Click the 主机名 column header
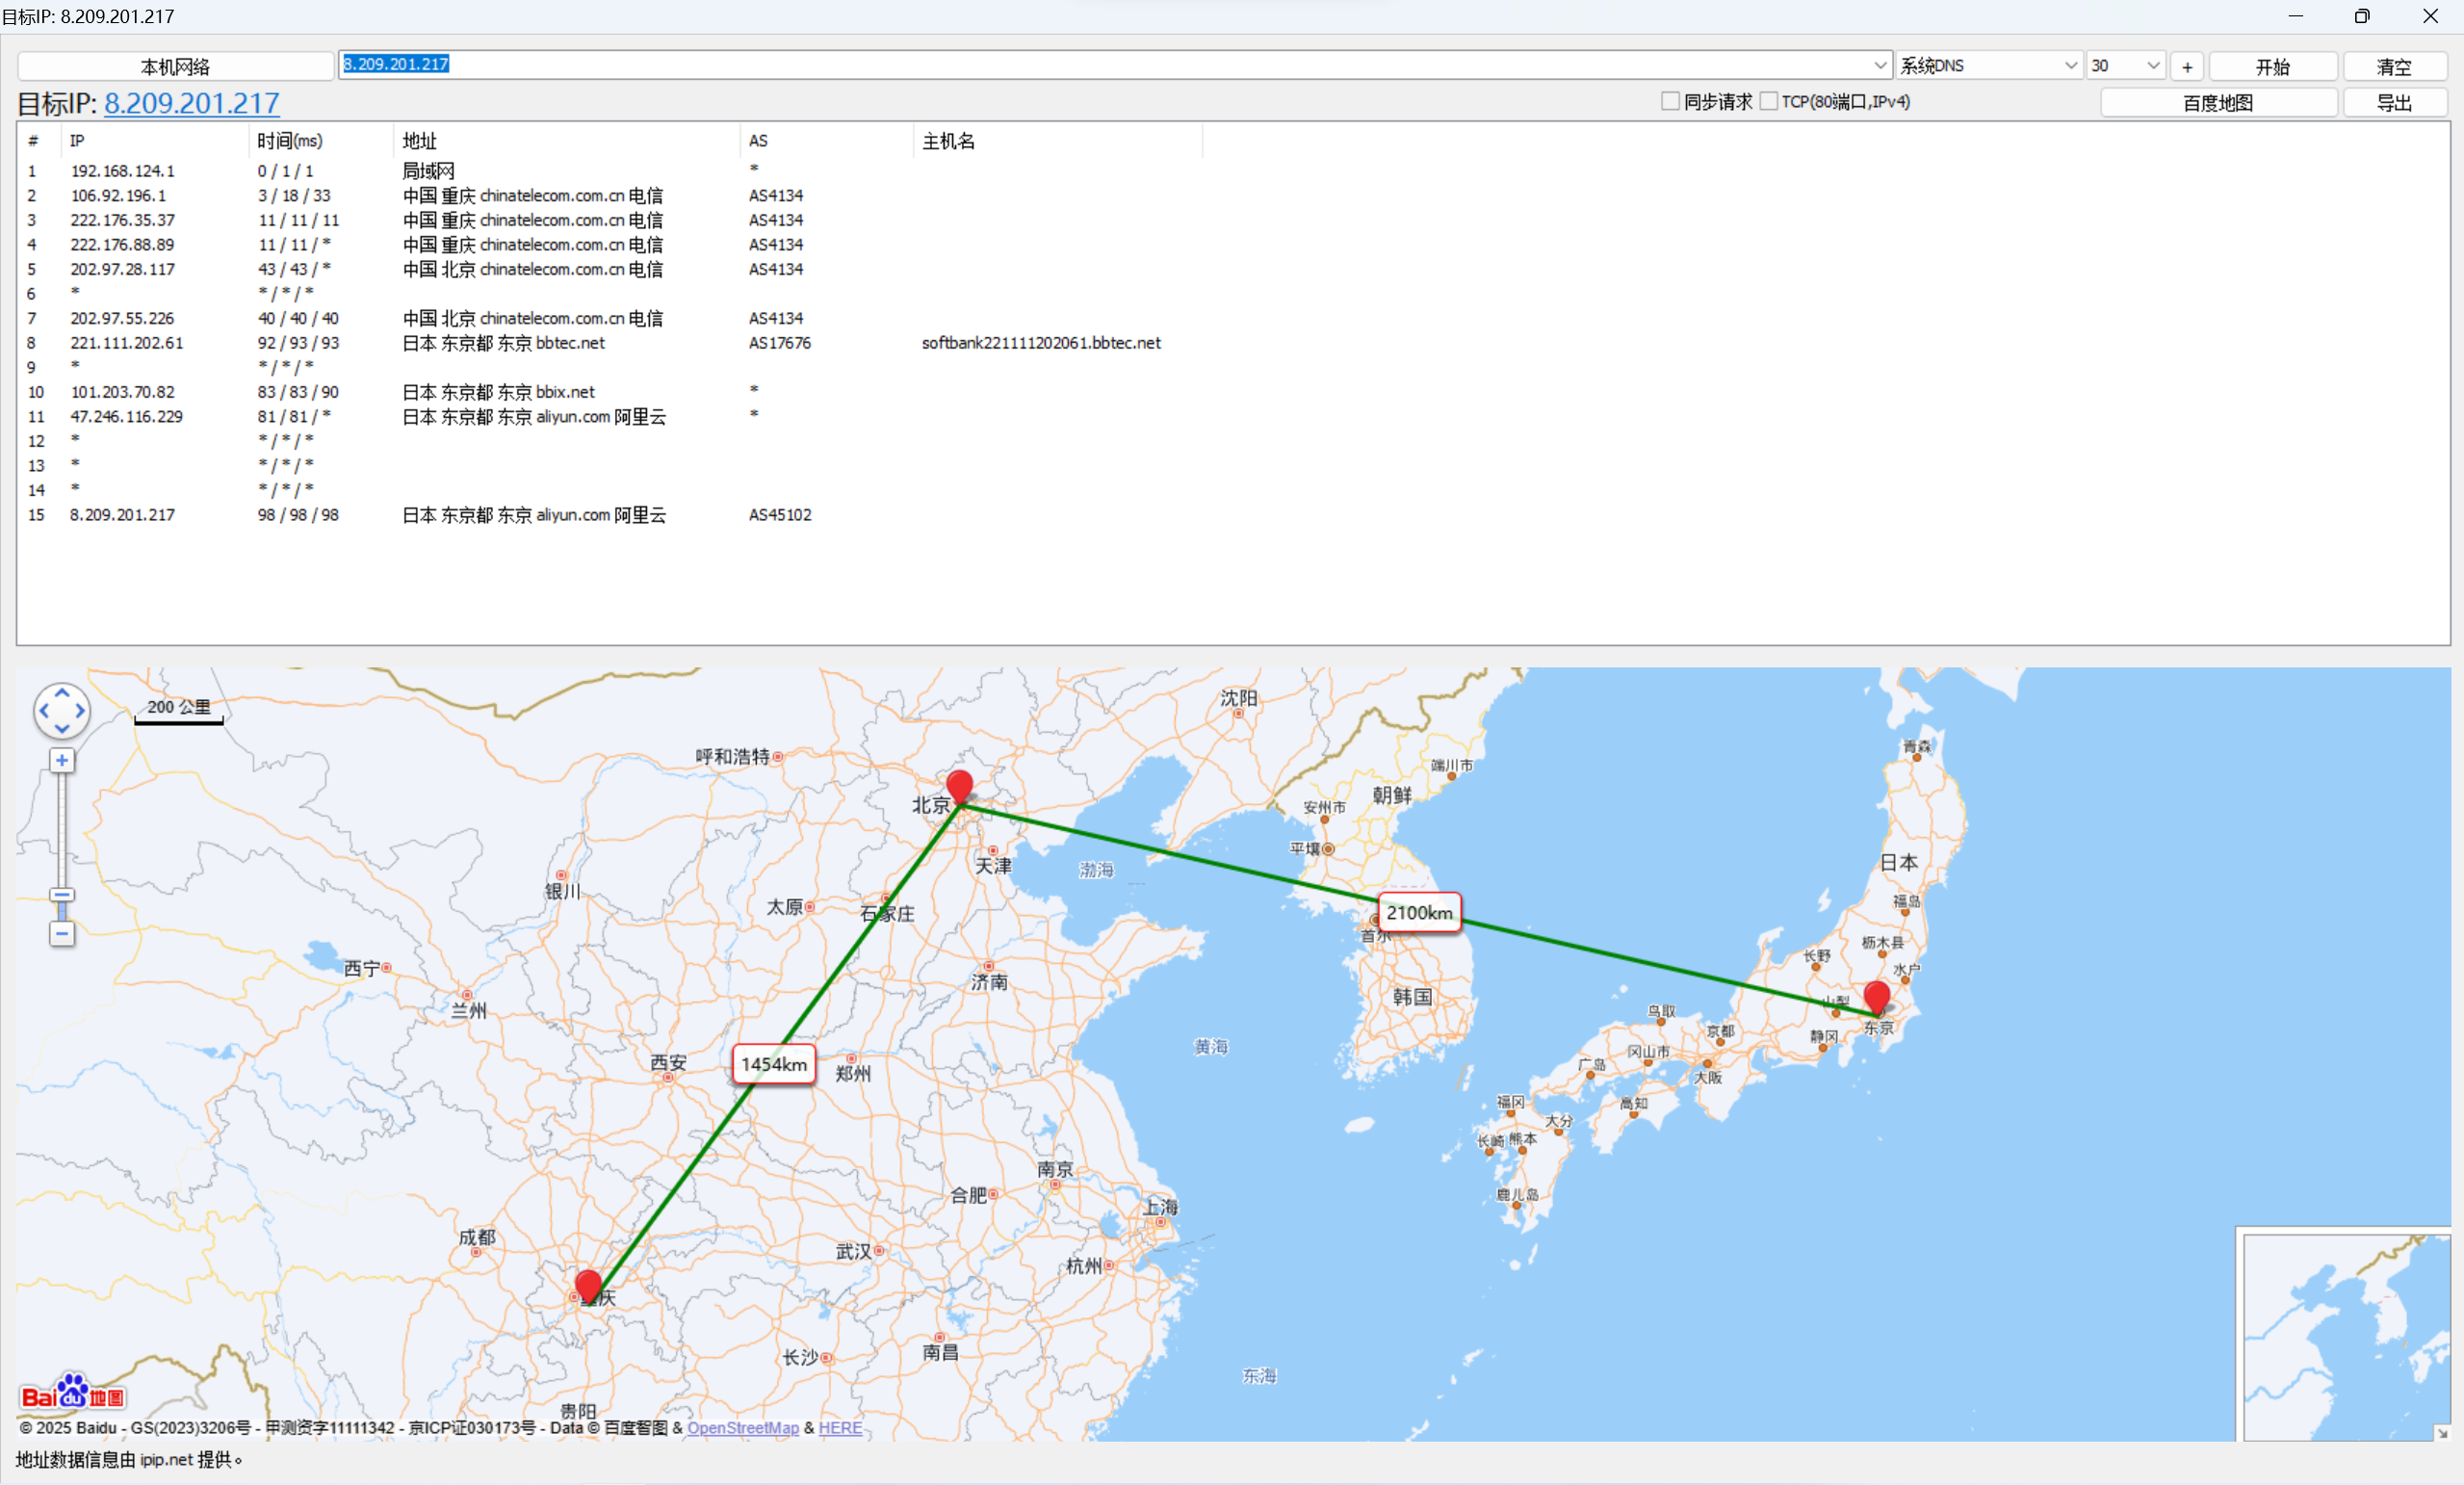The height and width of the screenshot is (1485, 2464). (x=948, y=141)
